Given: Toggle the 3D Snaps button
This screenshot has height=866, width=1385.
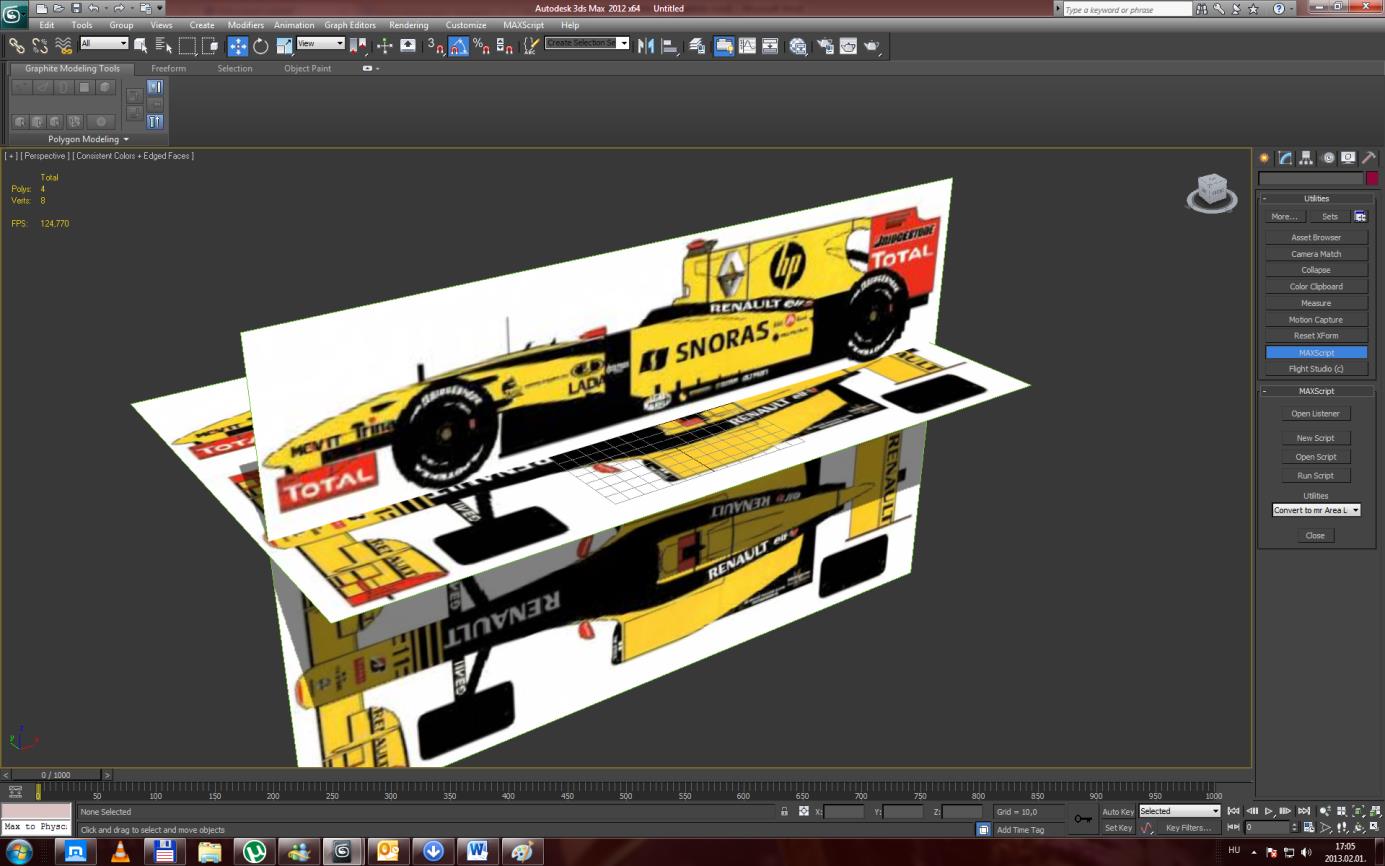Looking at the screenshot, I should click(435, 45).
